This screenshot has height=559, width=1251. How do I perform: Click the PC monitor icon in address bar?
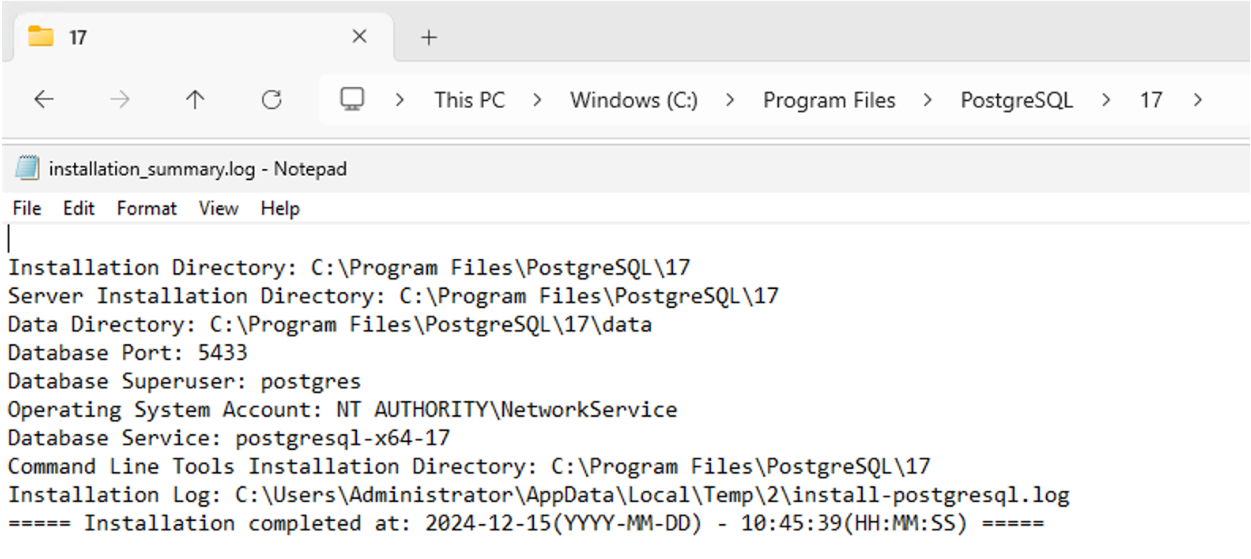click(x=352, y=99)
